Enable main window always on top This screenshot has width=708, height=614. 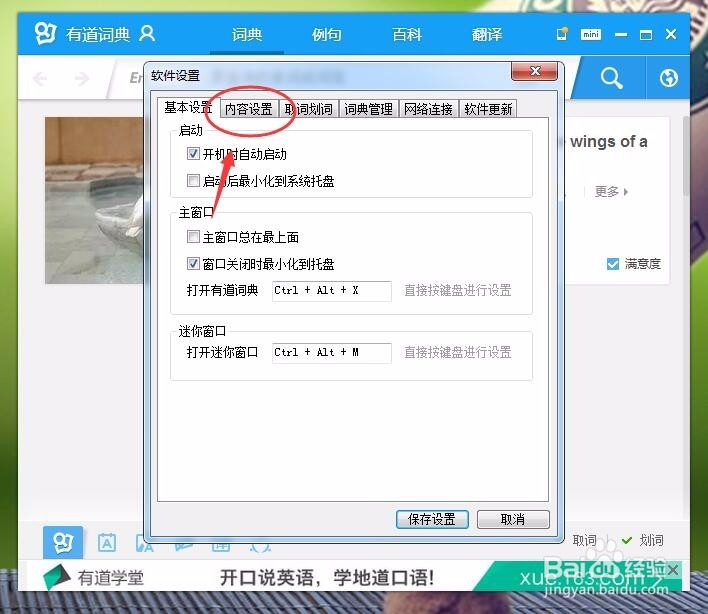pos(193,236)
